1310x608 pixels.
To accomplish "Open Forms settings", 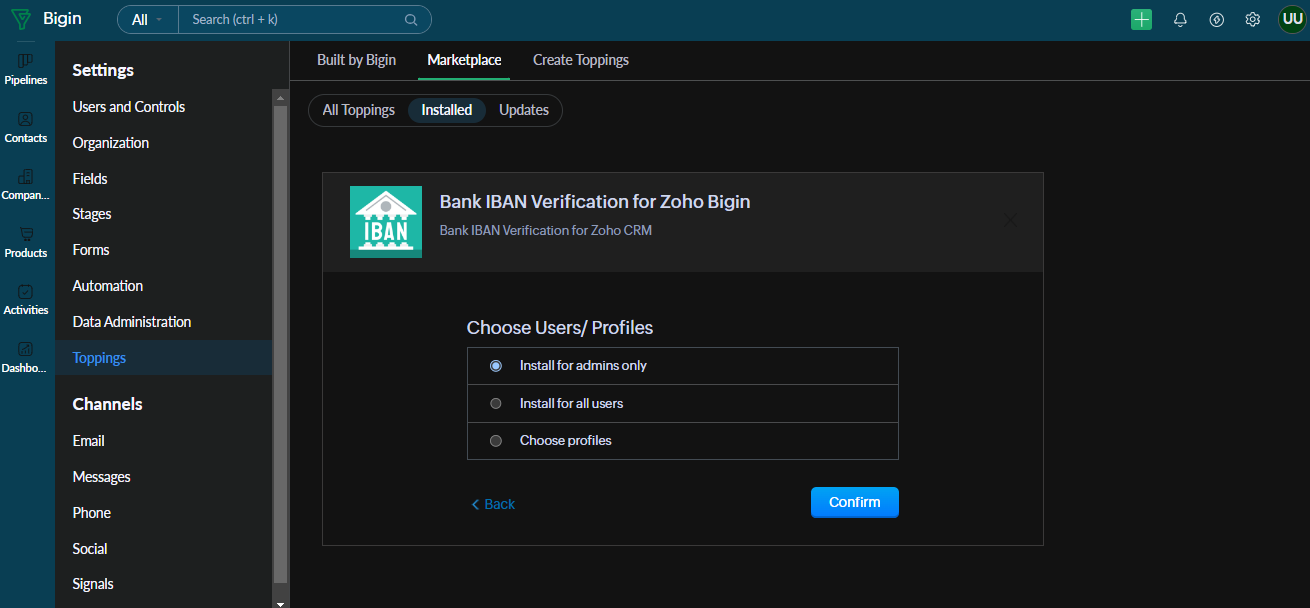I will 91,250.
